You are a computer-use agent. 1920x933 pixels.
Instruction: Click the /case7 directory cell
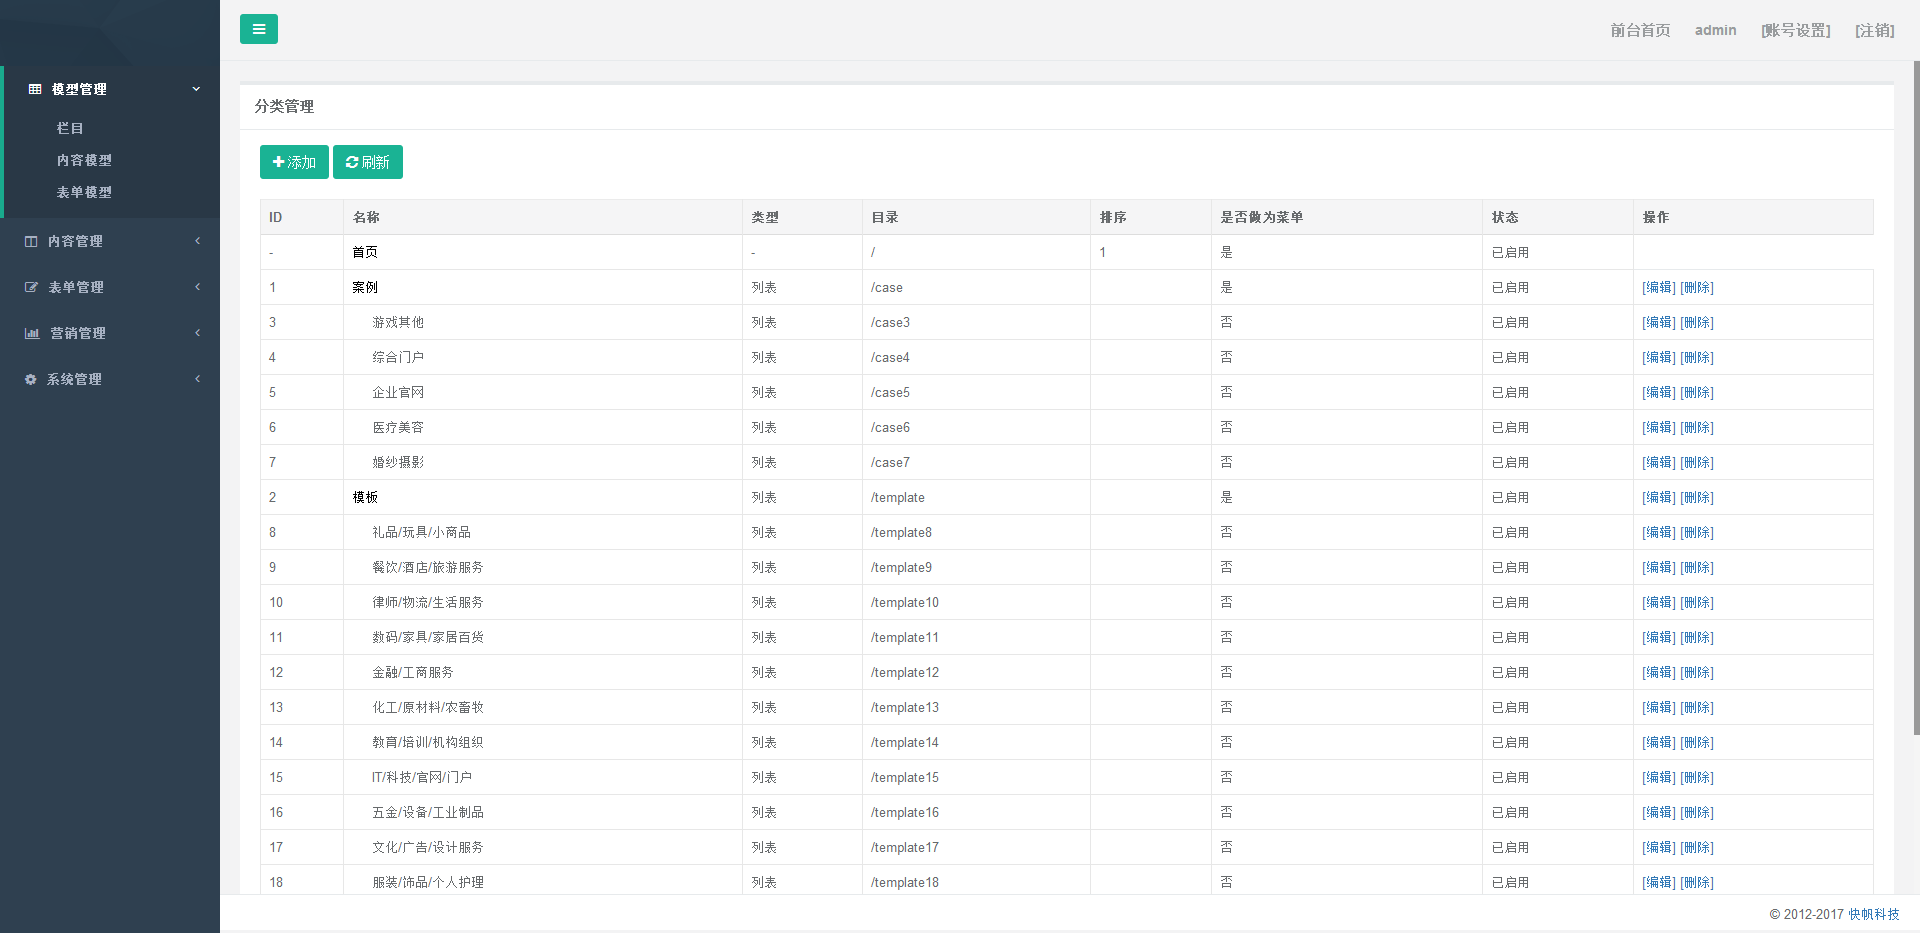click(977, 462)
